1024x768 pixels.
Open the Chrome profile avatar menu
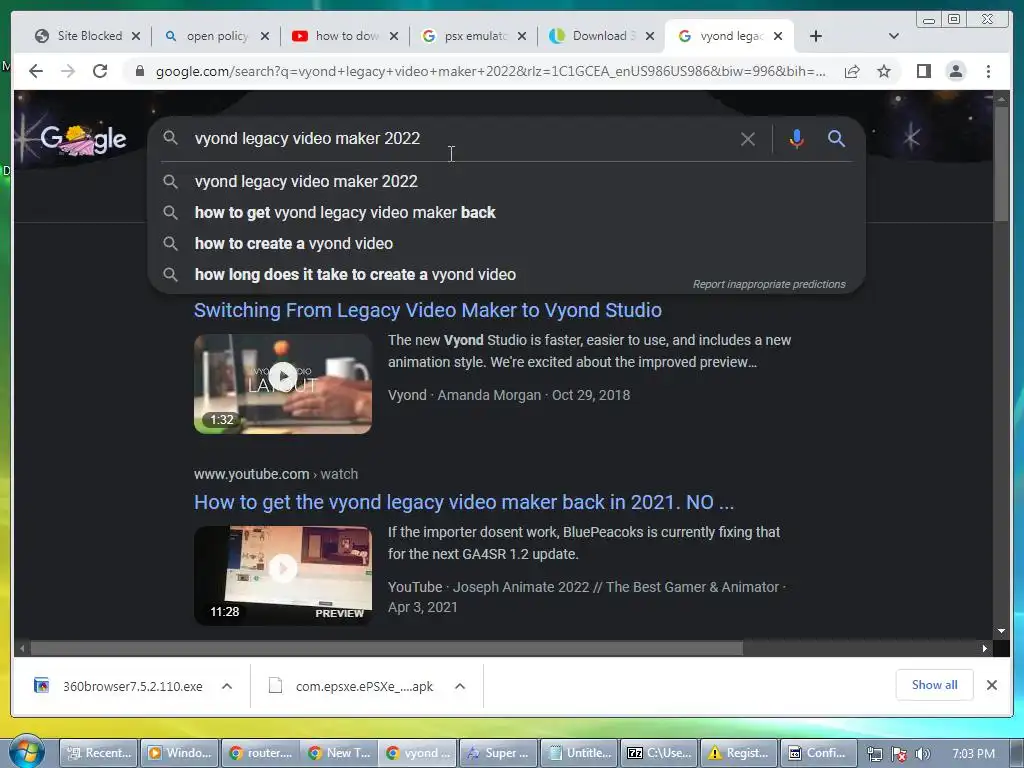[x=955, y=71]
